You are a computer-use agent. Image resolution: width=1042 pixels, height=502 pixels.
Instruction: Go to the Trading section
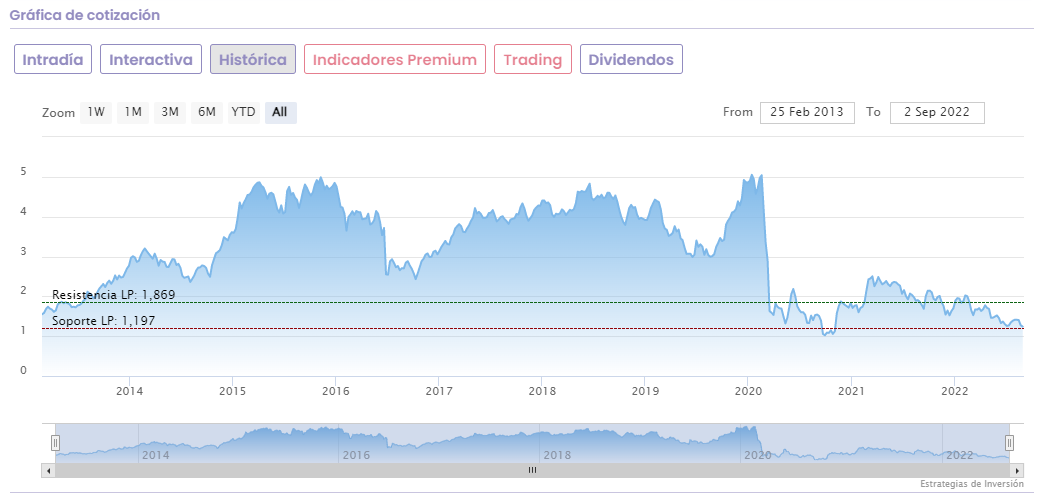point(533,59)
